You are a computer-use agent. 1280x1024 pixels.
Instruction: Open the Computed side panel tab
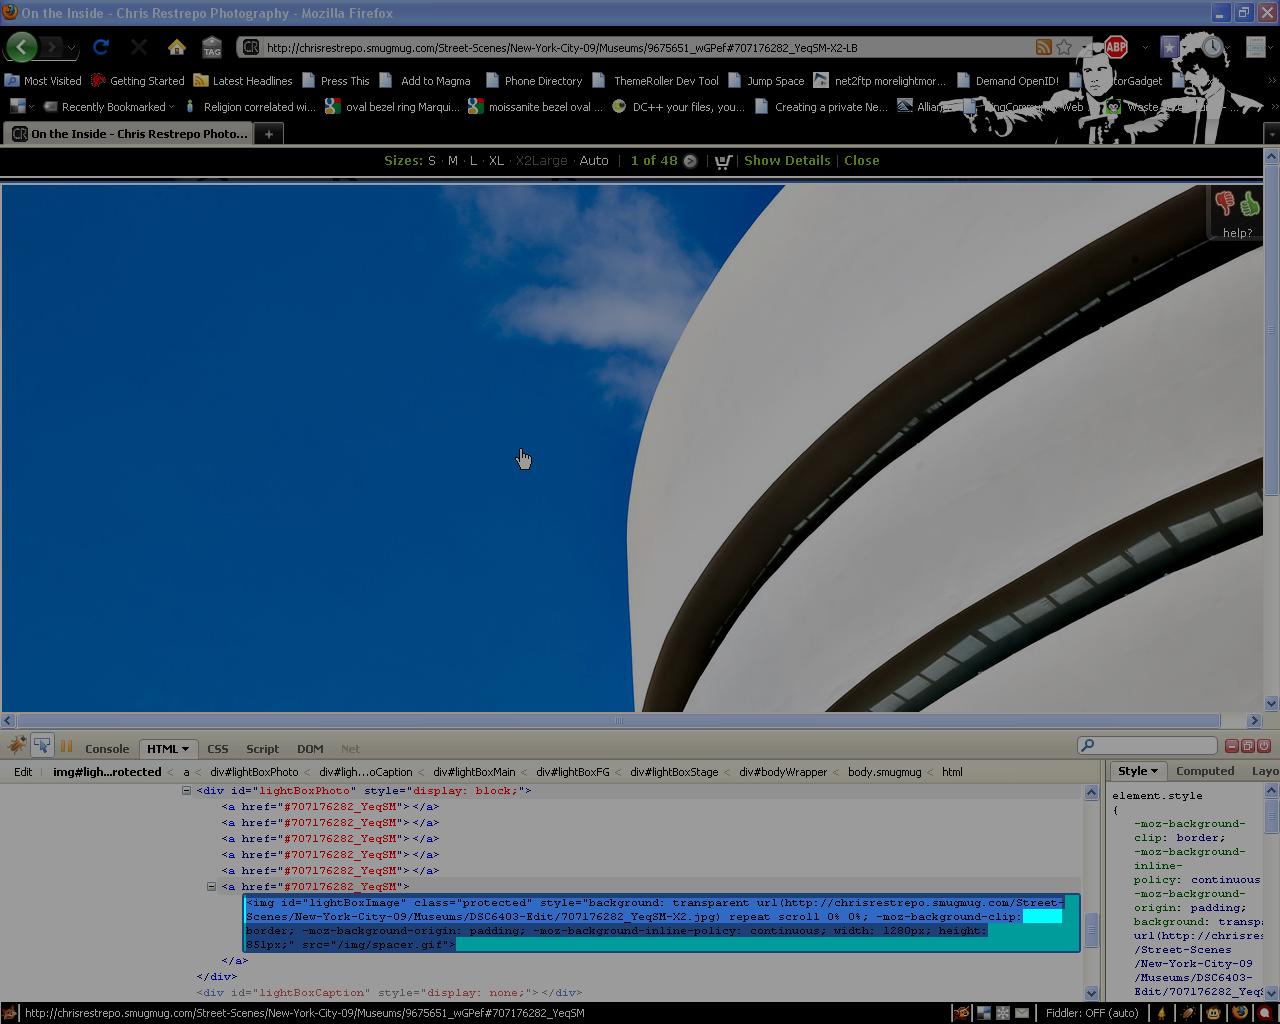point(1205,771)
